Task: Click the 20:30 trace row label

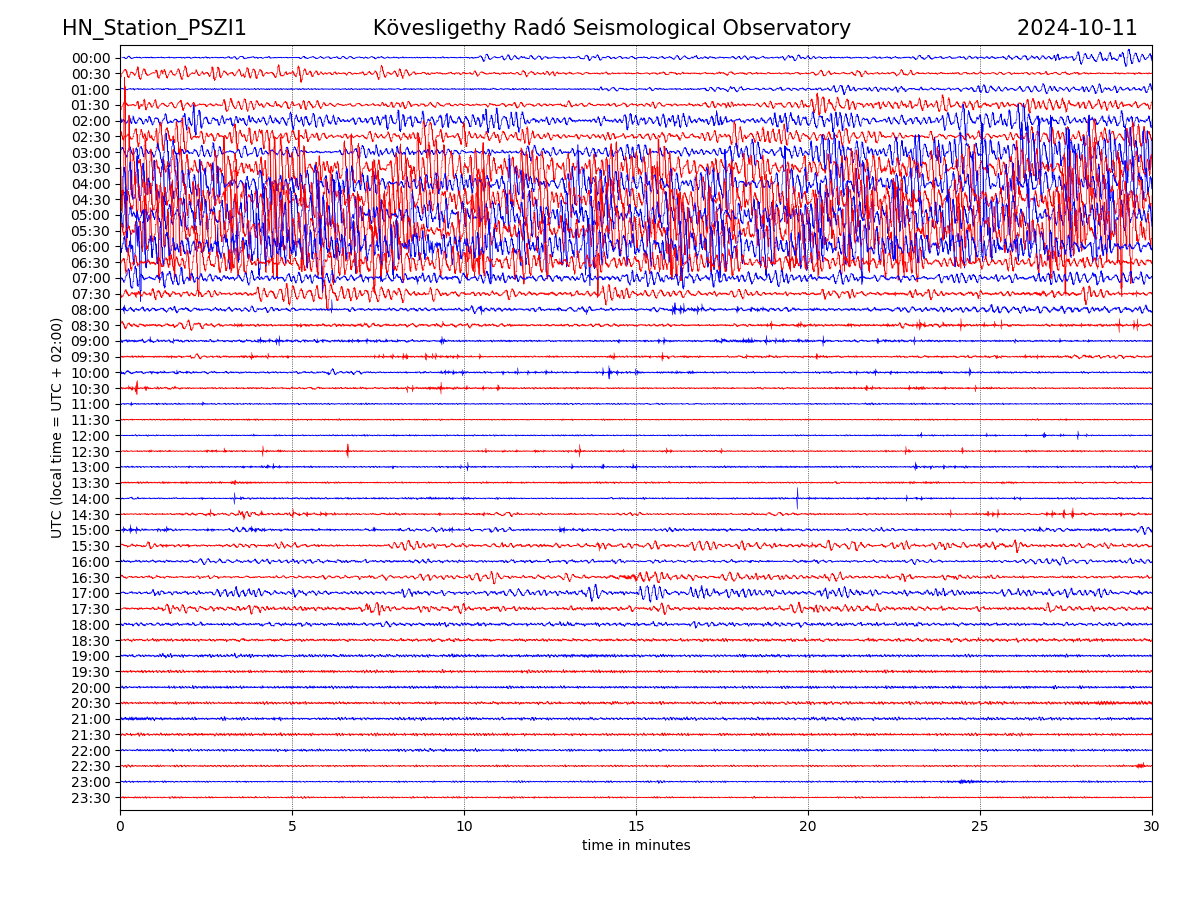Action: [x=91, y=704]
